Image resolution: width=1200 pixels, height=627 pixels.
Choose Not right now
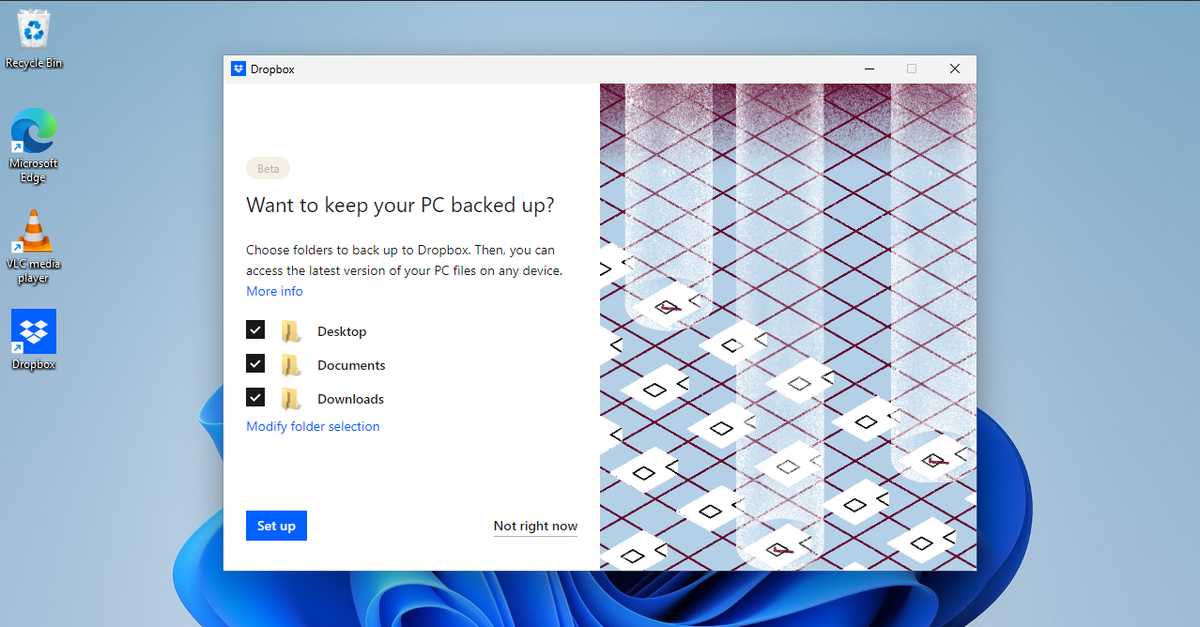[x=535, y=526]
